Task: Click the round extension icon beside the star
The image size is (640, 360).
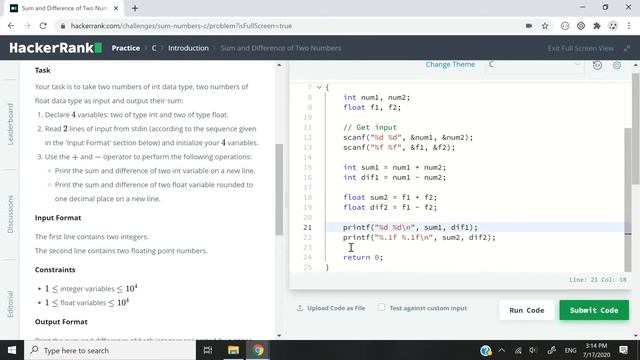Action: [565, 26]
